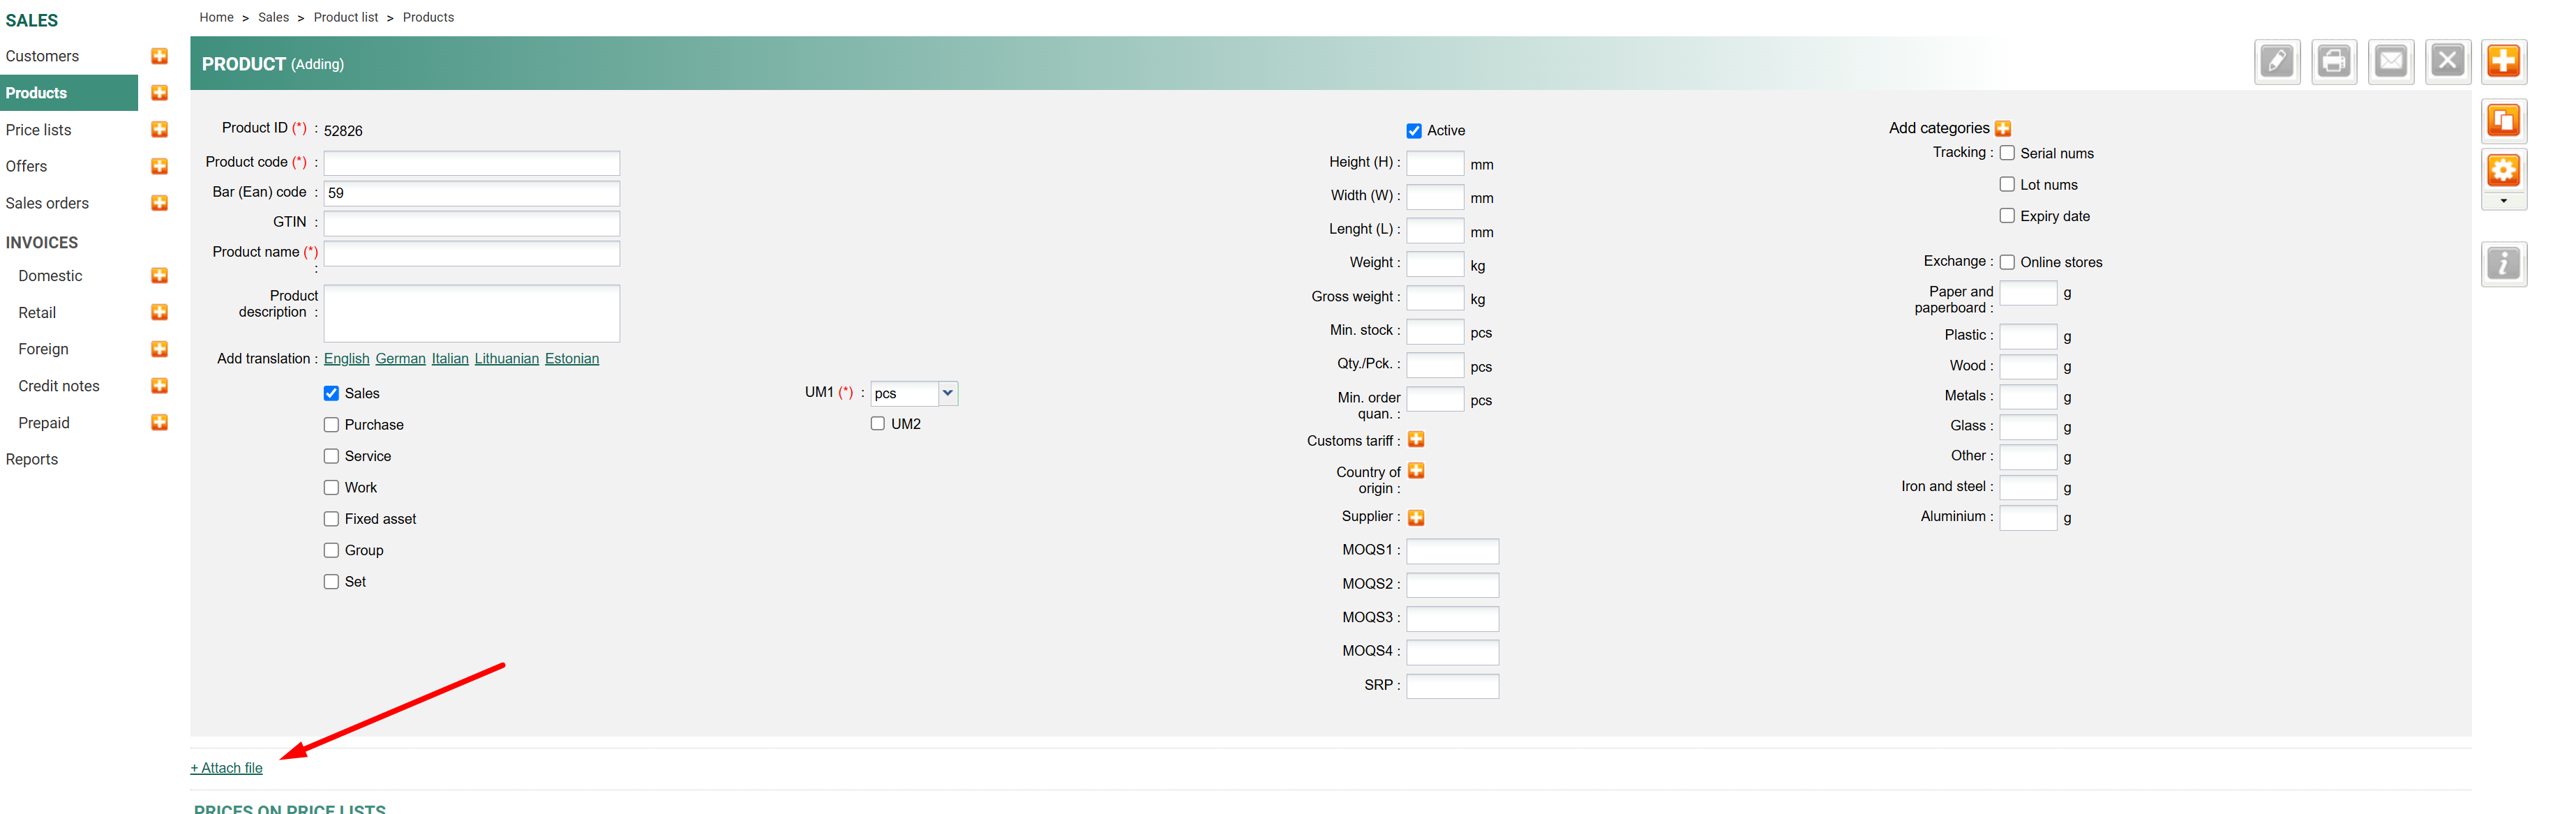Click the Product name input field
The width and height of the screenshot is (2576, 814).
click(x=471, y=254)
